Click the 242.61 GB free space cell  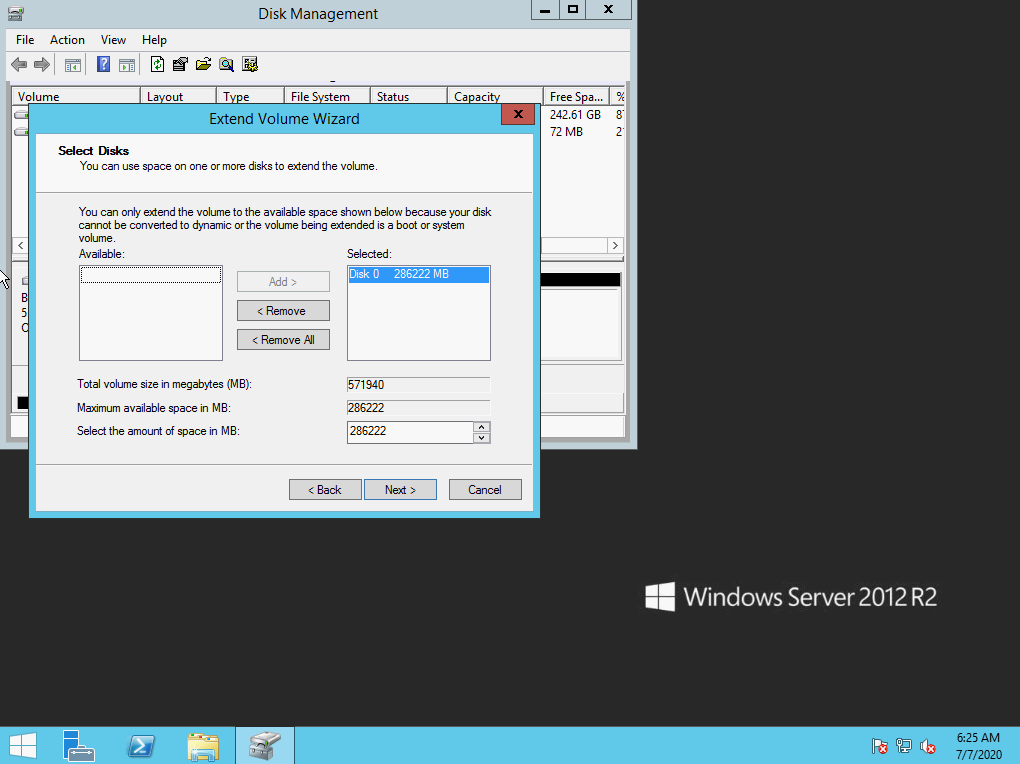(x=575, y=115)
